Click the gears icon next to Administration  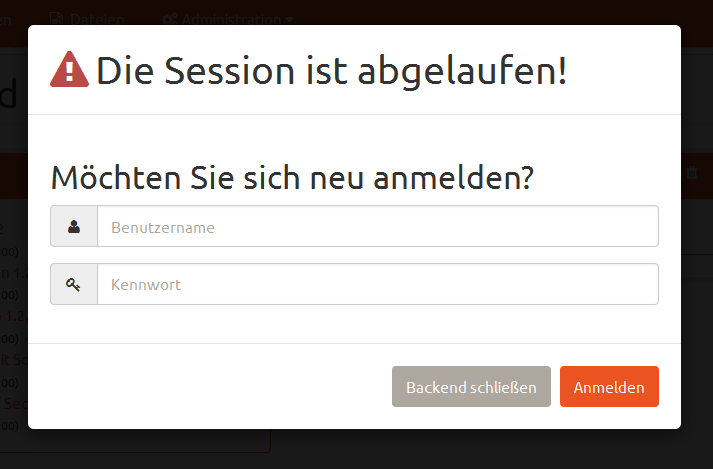tap(169, 18)
